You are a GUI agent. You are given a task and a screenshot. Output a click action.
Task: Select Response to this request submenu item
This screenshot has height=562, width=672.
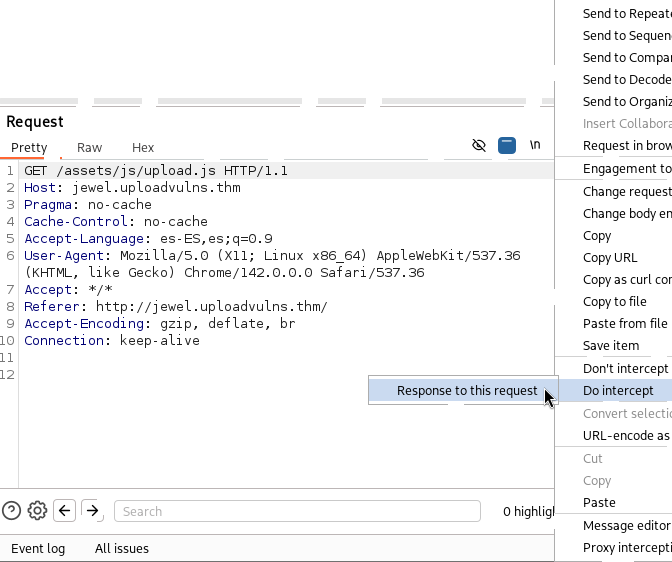(463, 391)
